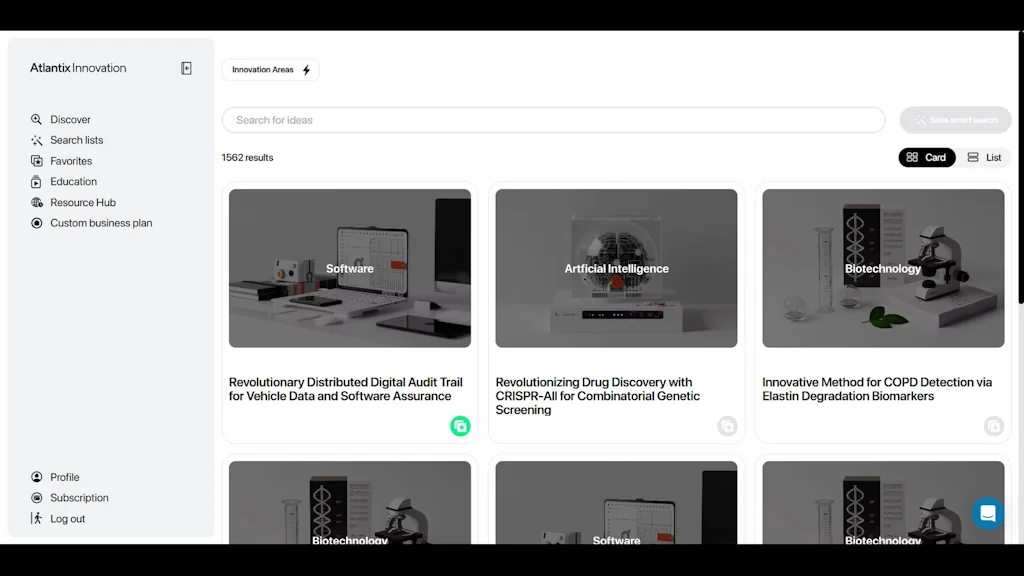Open the CRISPR Drug Discovery card thumbnail
The height and width of the screenshot is (576, 1024).
(x=616, y=267)
